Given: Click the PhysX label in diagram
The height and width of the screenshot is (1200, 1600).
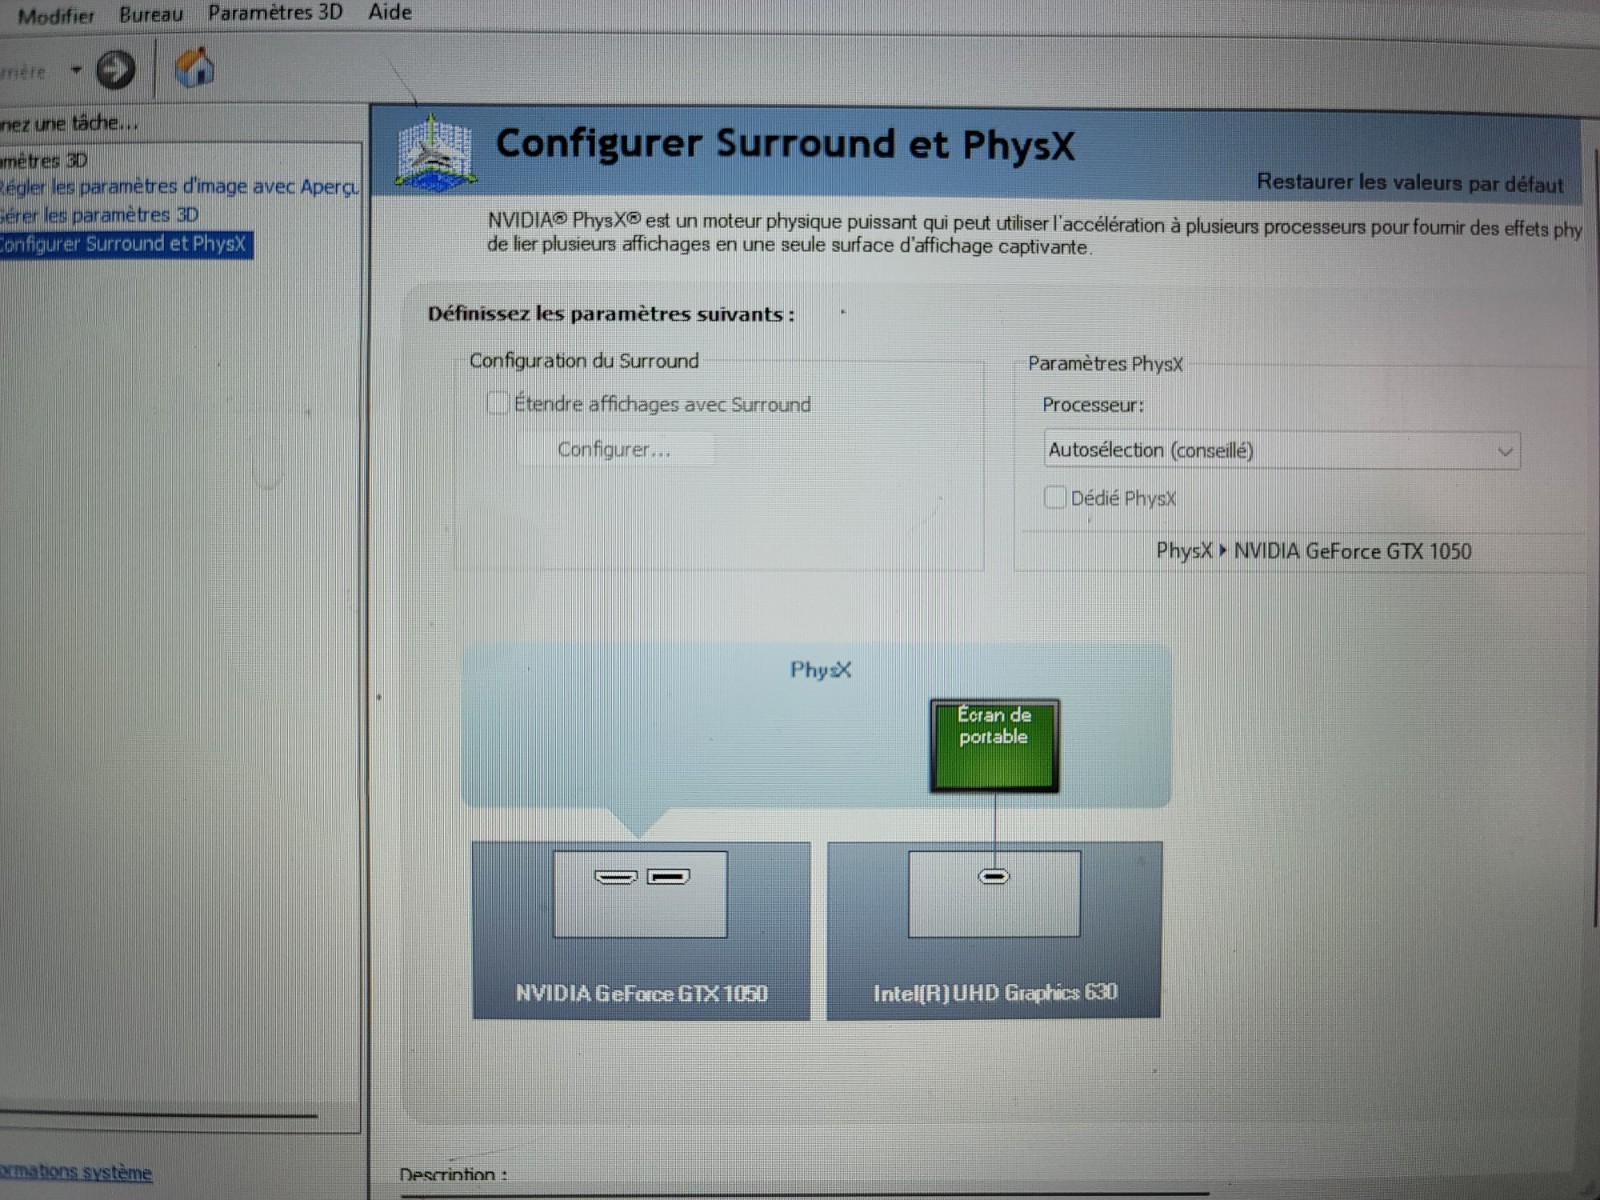Looking at the screenshot, I should 820,670.
